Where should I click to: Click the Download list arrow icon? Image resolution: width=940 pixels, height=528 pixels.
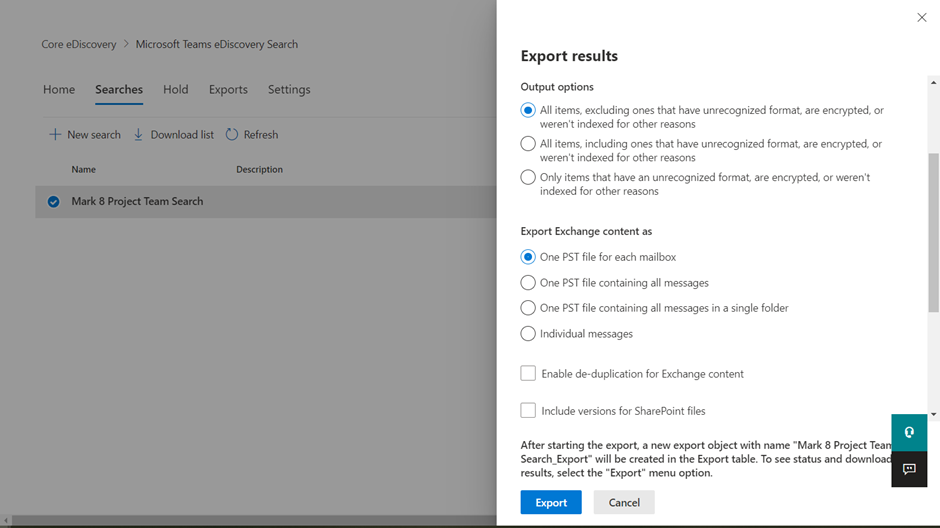138,134
